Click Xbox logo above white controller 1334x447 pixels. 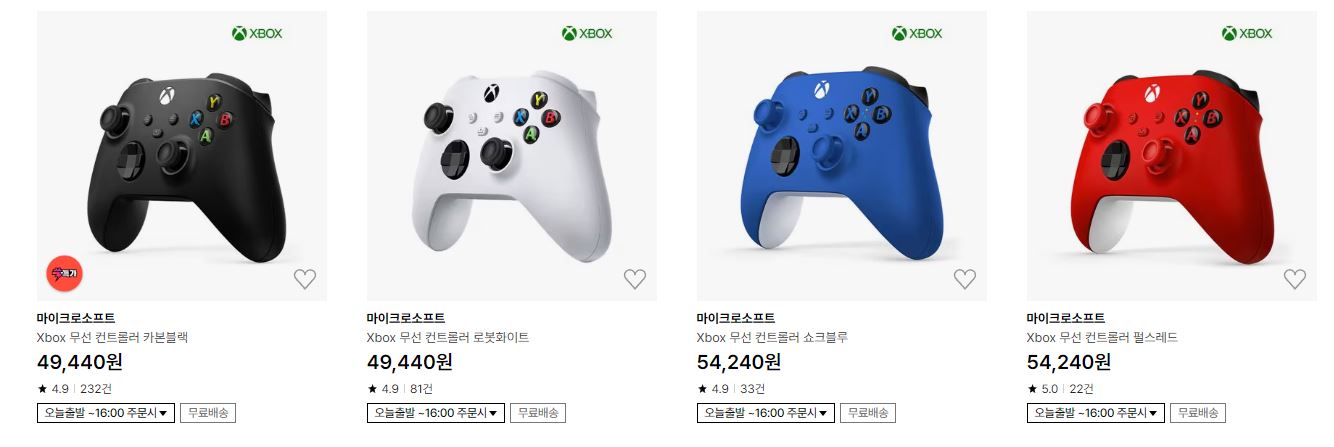point(587,33)
